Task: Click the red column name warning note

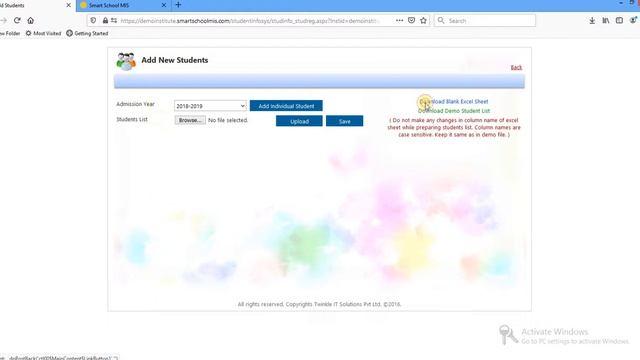Action: [454, 127]
